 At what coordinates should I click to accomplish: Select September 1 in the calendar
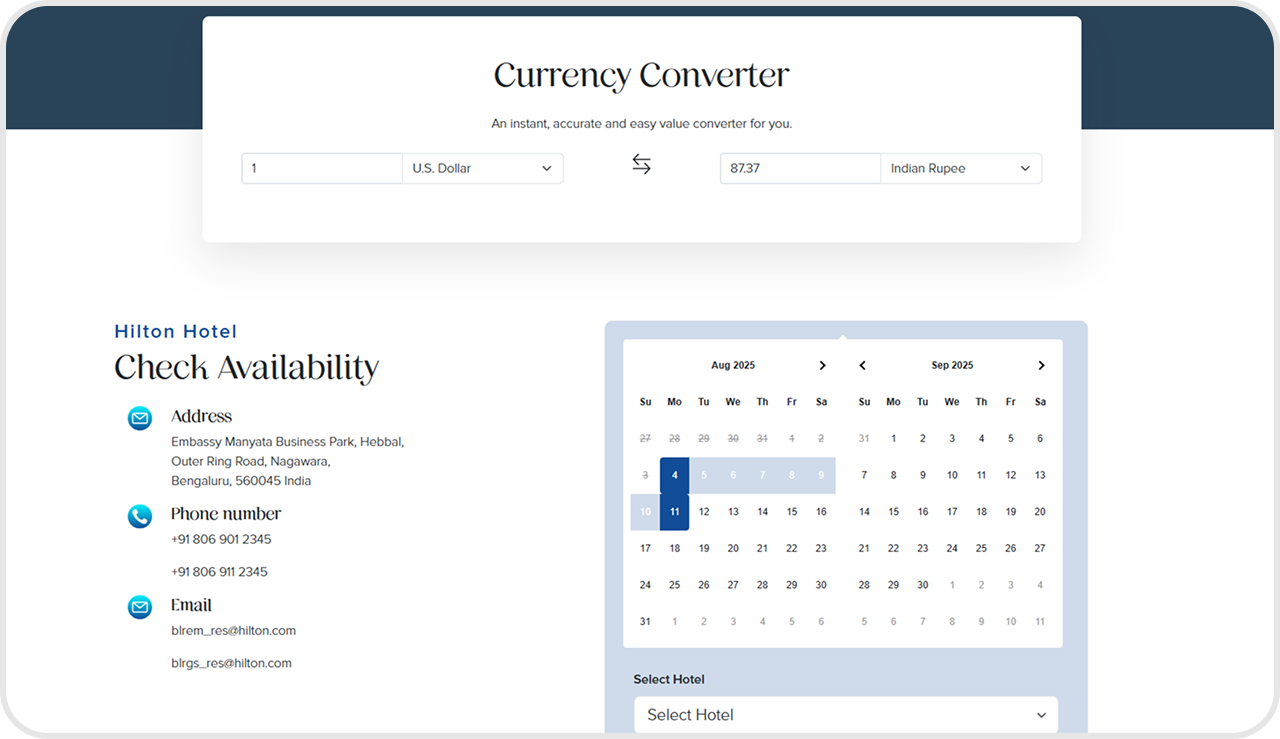[x=893, y=438]
